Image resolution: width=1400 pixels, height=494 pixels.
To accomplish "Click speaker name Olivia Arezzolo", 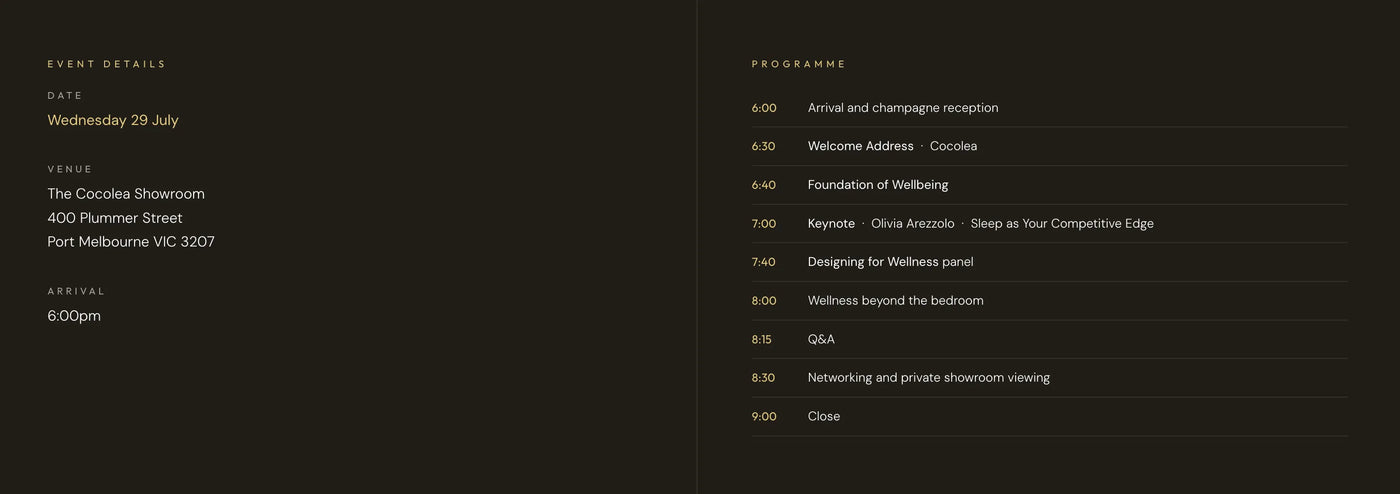I will click(x=913, y=224).
